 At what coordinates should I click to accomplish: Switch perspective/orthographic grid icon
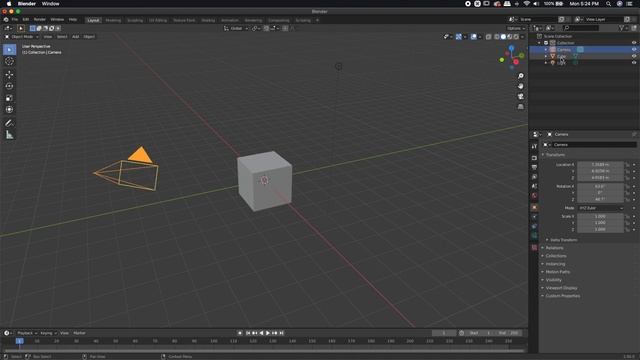tap(520, 107)
